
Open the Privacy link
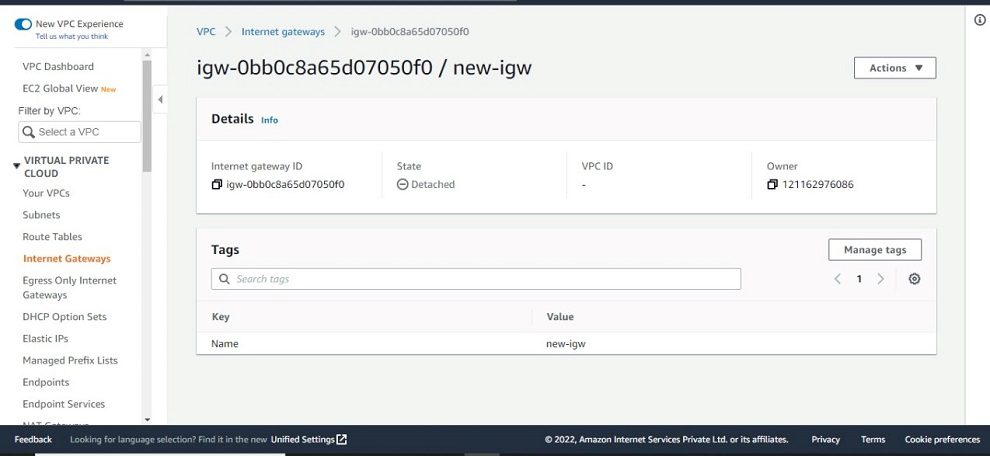826,440
